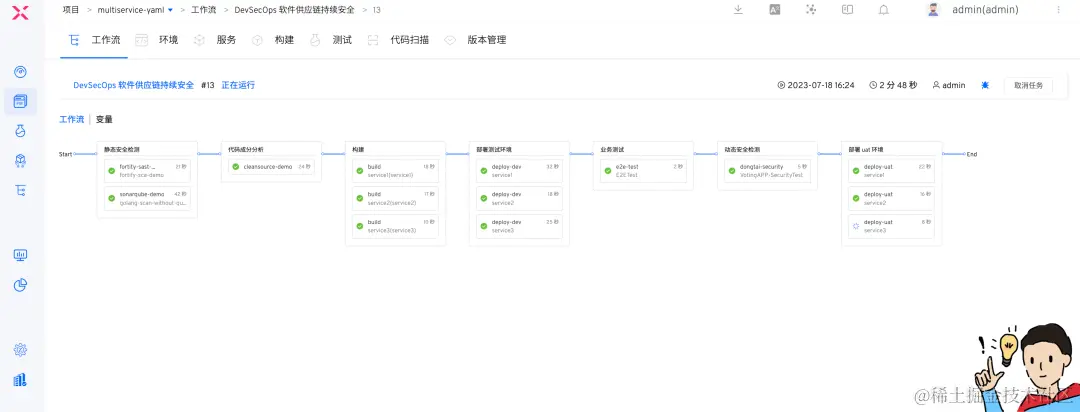The width and height of the screenshot is (1080, 412).
Task: Open notifications bell
Action: (884, 10)
